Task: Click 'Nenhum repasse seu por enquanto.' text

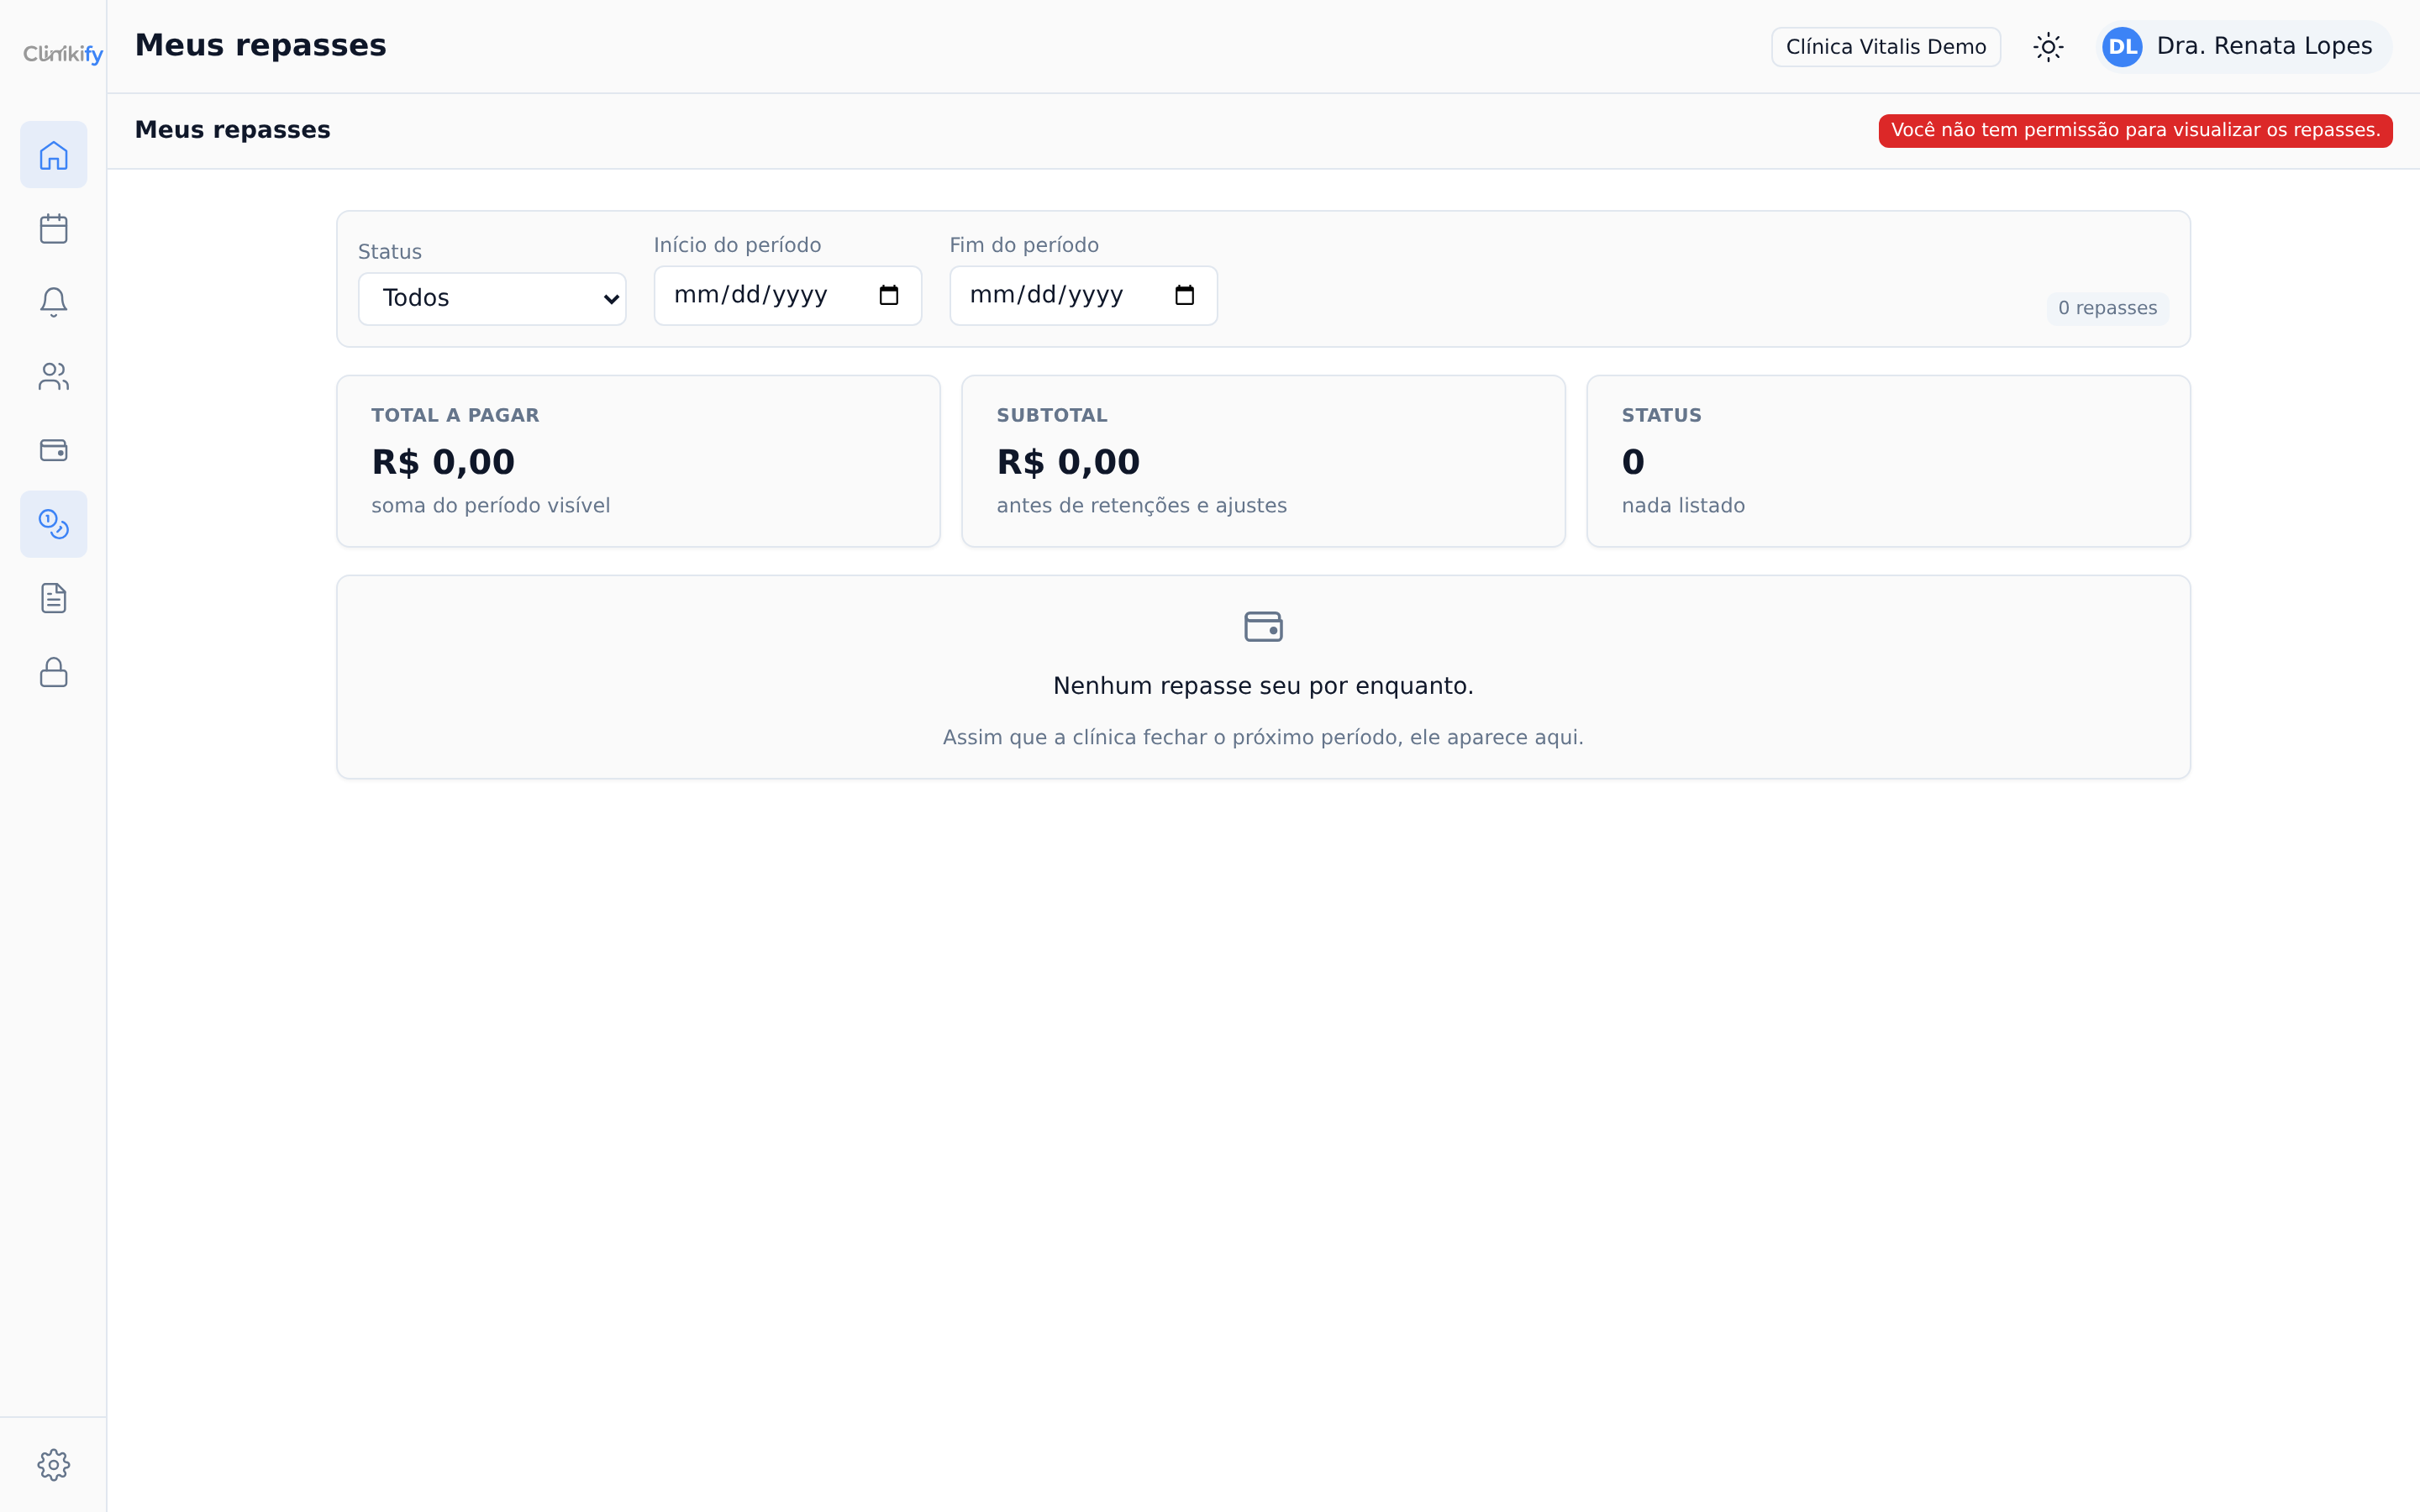Action: pyautogui.click(x=1263, y=686)
